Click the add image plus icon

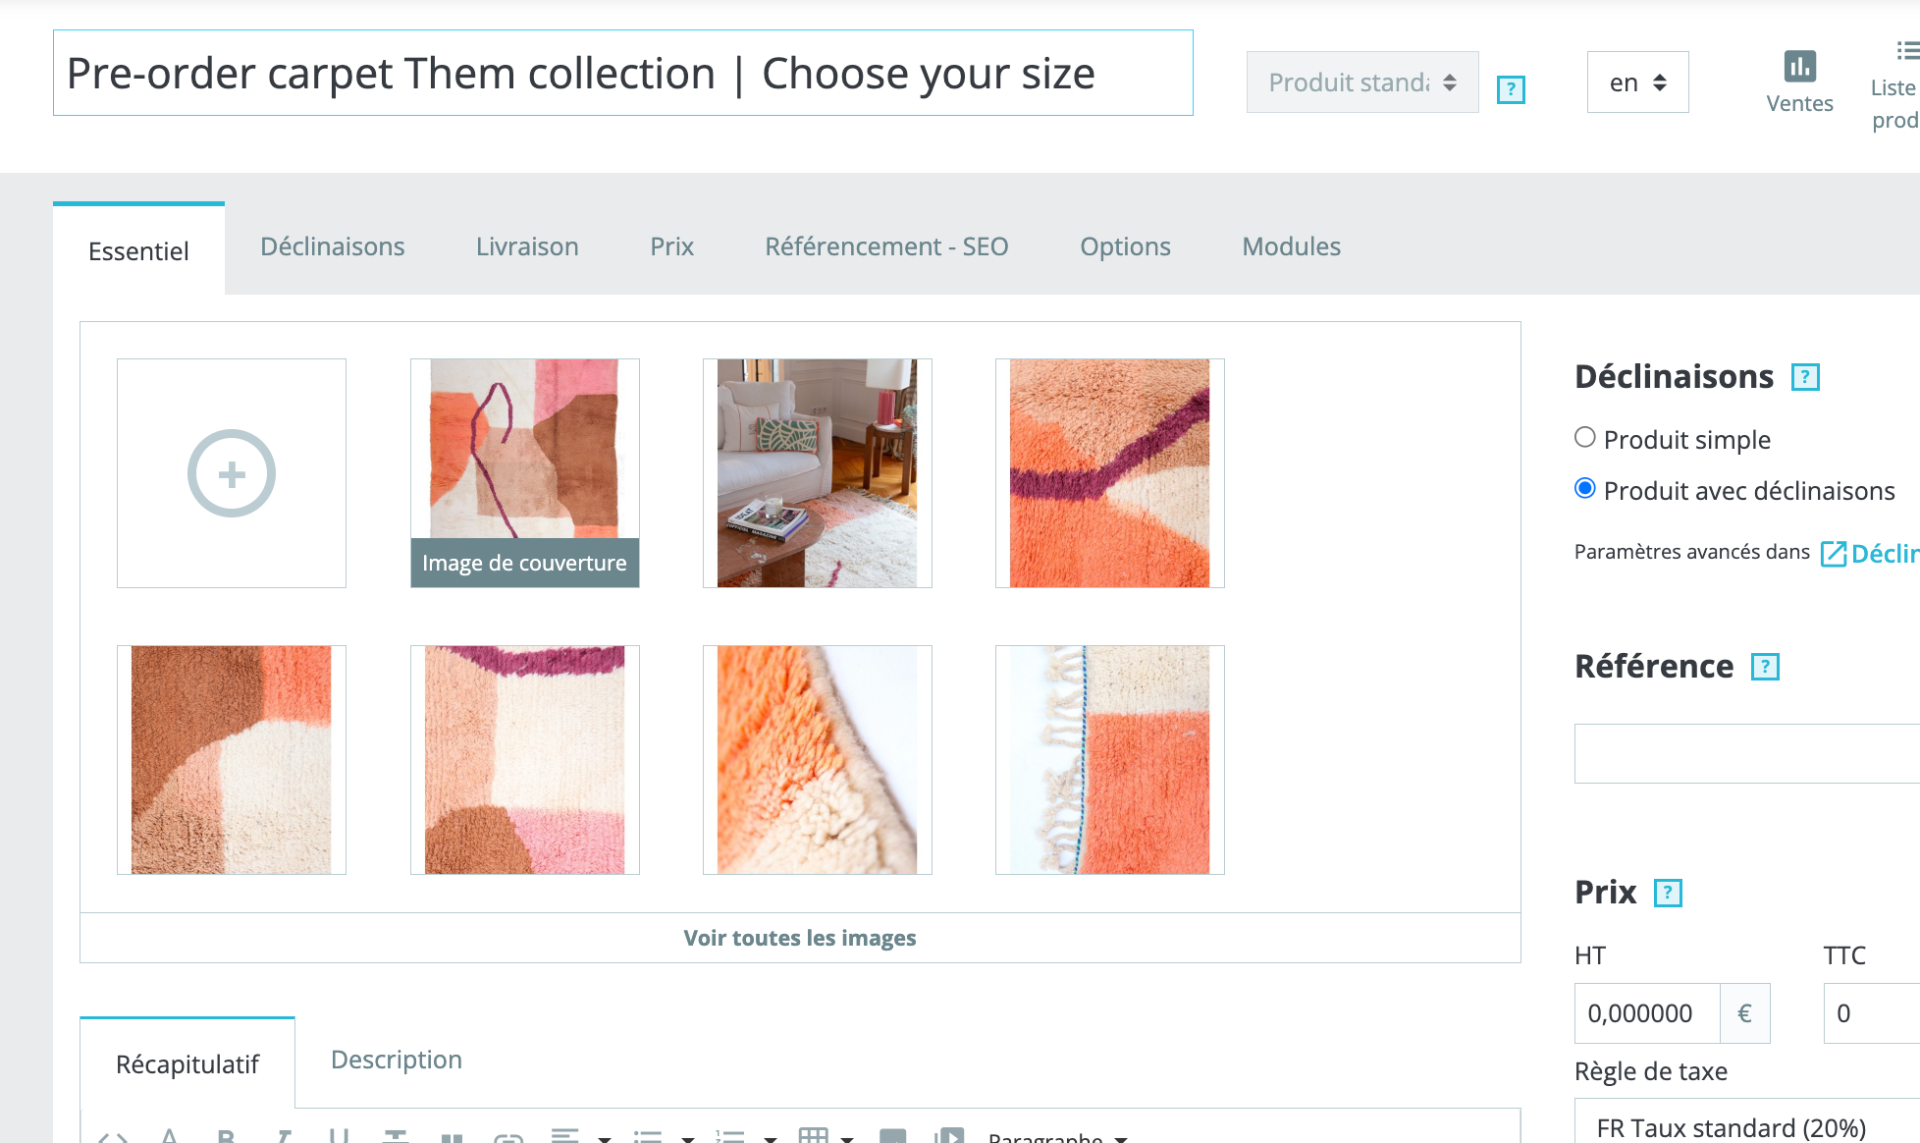[231, 473]
